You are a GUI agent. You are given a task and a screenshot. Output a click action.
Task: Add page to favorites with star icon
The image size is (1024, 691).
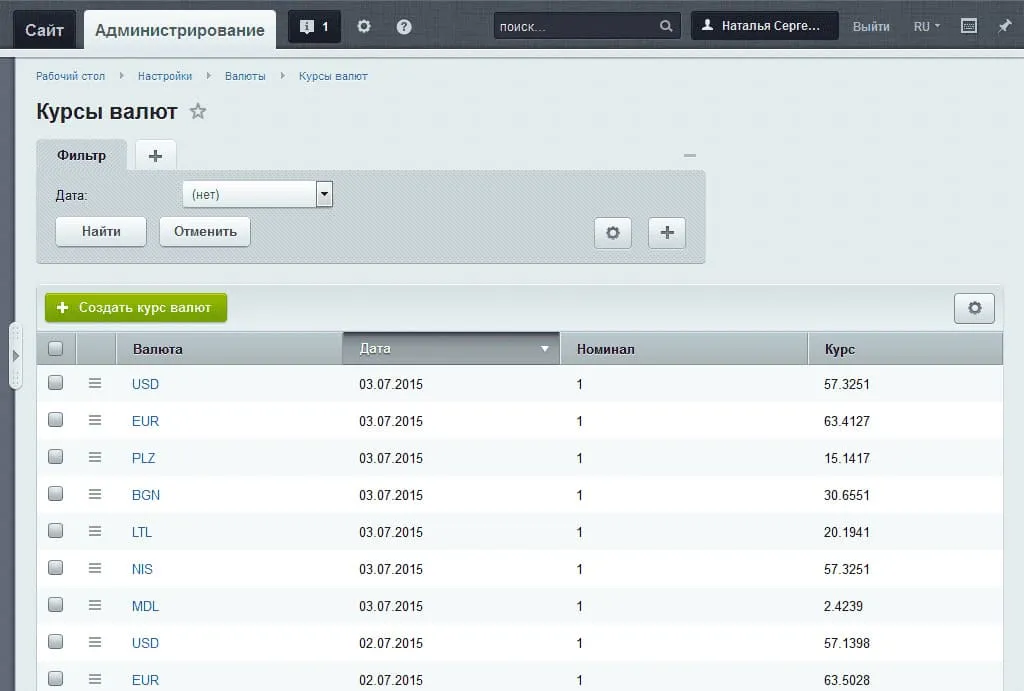pyautogui.click(x=198, y=112)
